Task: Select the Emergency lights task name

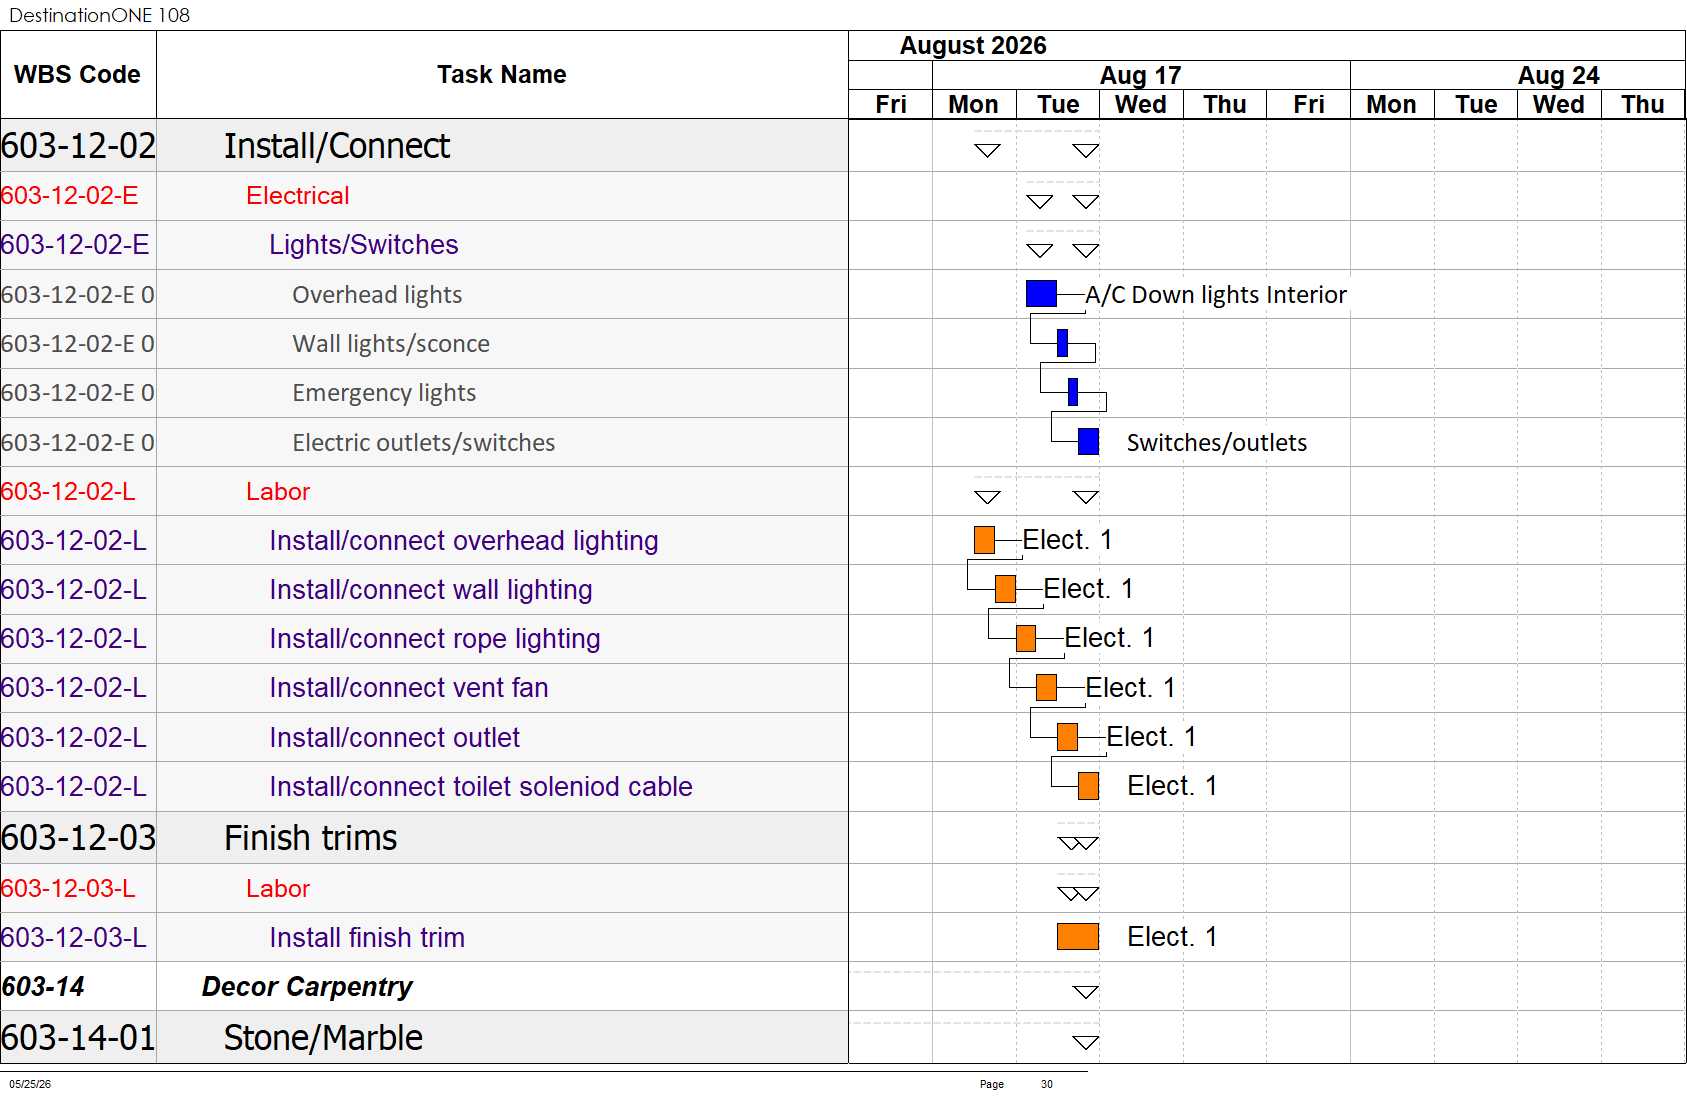Action: [x=384, y=393]
